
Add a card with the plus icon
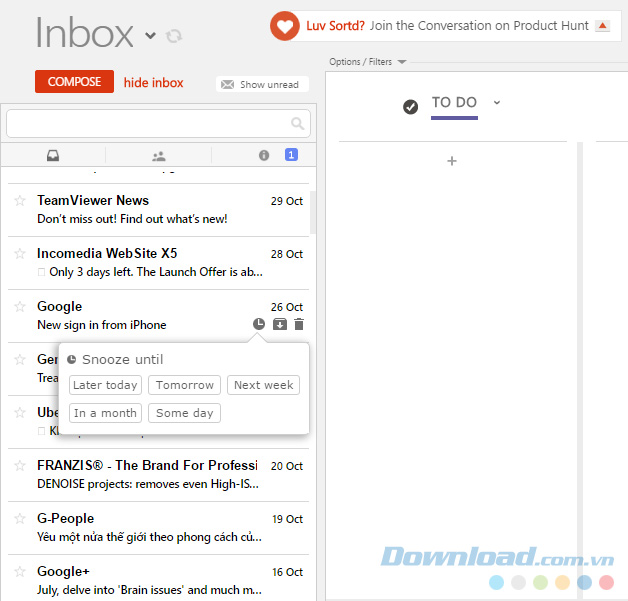coord(452,161)
